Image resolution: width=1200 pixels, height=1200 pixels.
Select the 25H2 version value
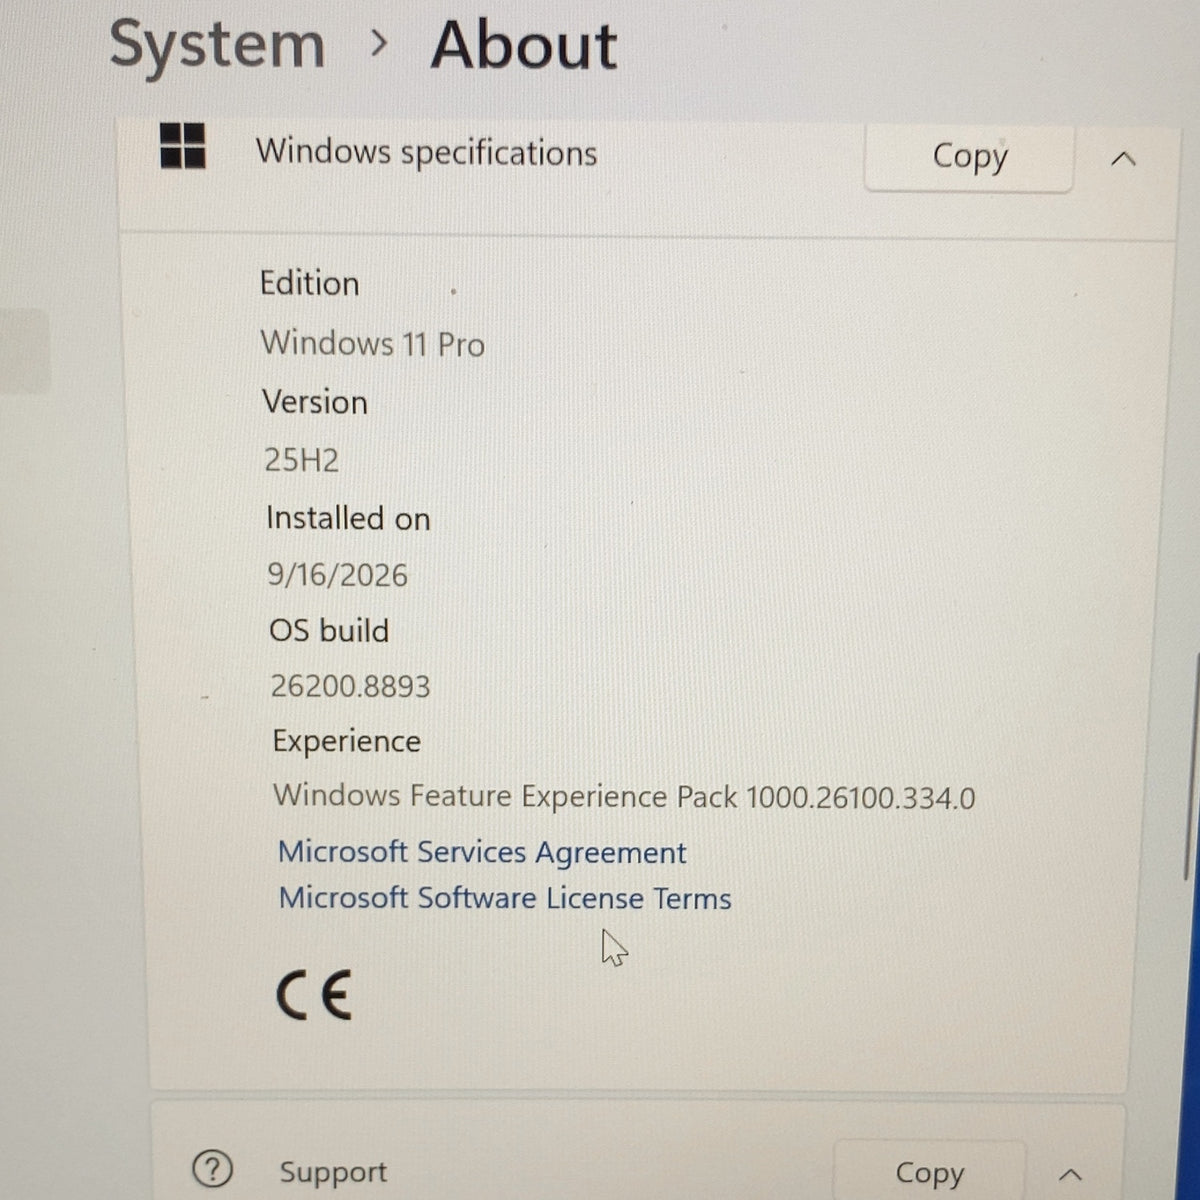click(x=302, y=460)
